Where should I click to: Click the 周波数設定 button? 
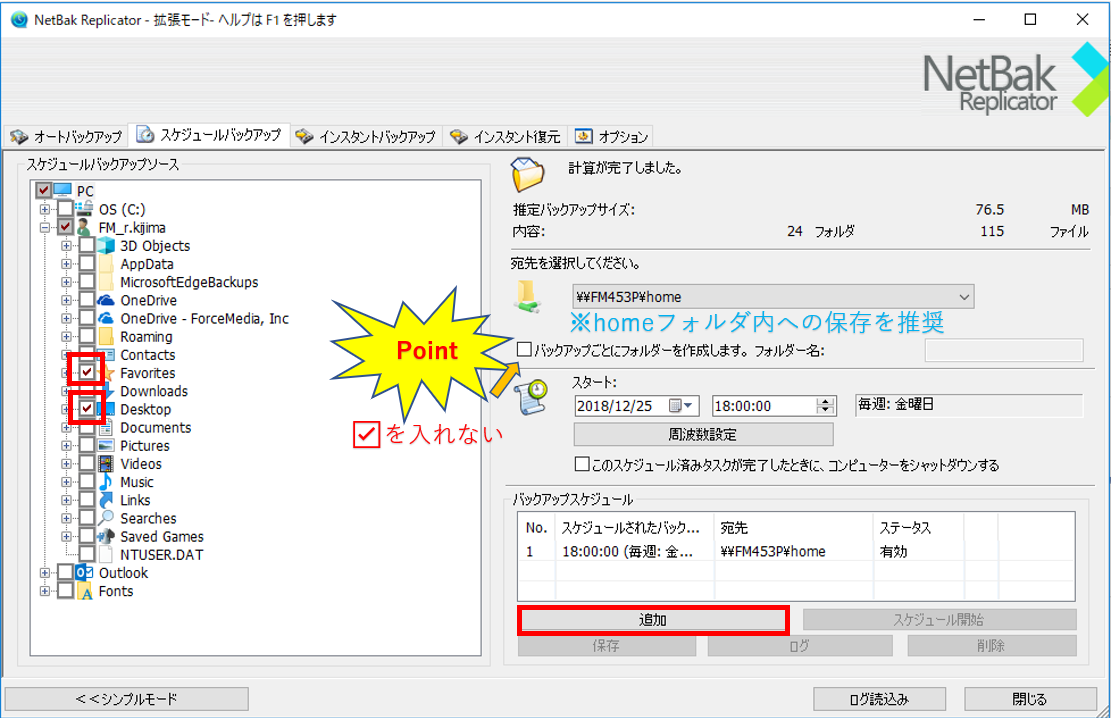tap(702, 435)
